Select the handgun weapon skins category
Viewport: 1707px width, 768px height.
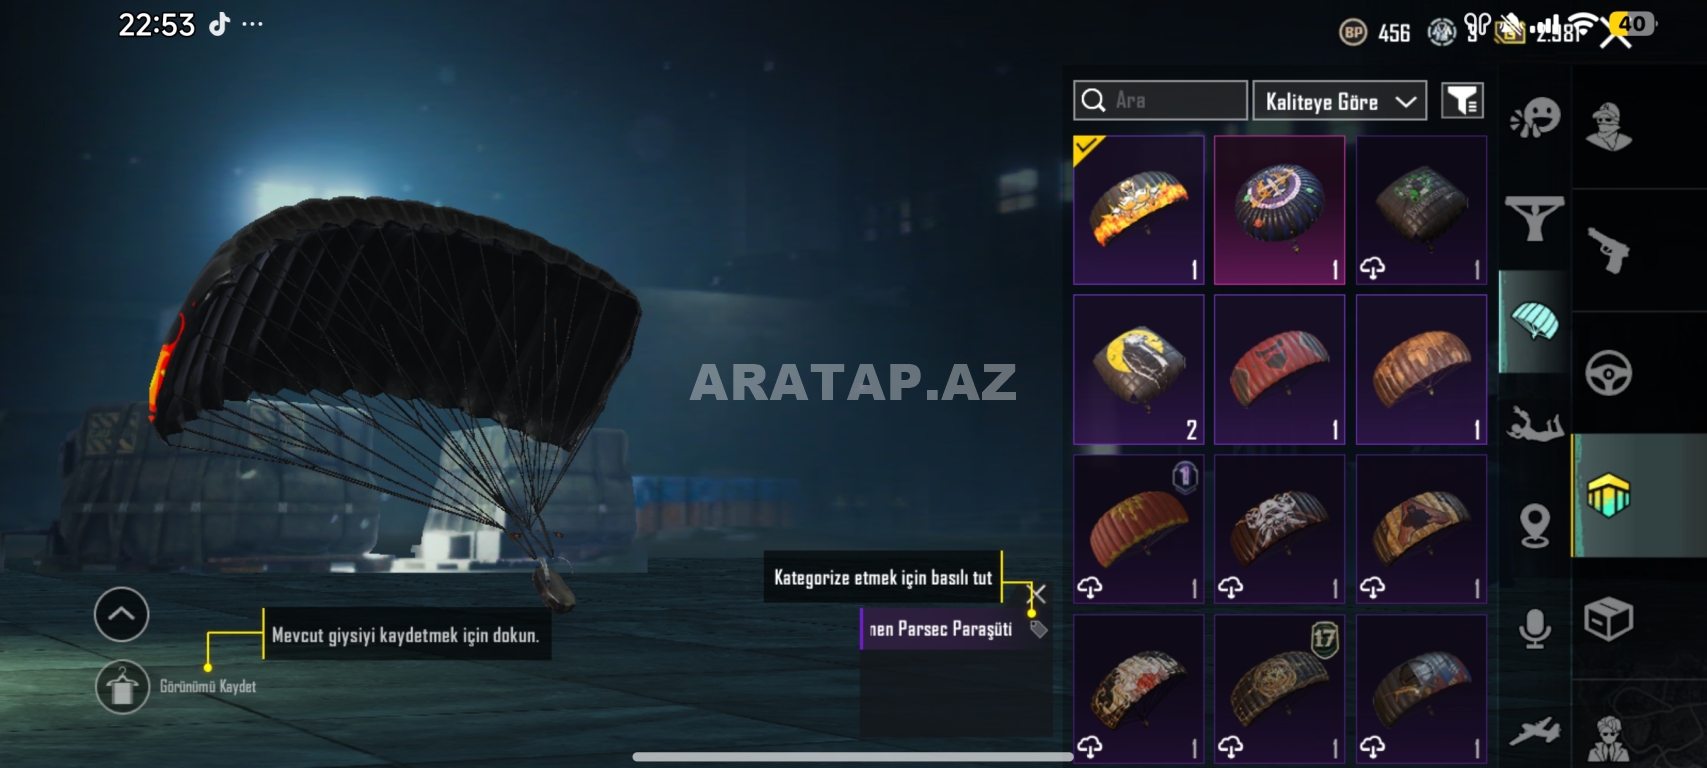click(1609, 250)
